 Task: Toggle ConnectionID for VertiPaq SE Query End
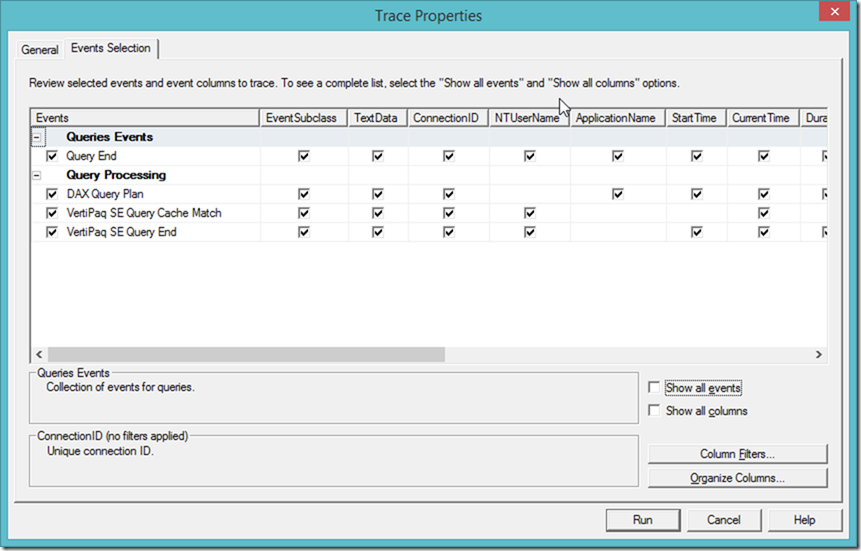pos(449,232)
